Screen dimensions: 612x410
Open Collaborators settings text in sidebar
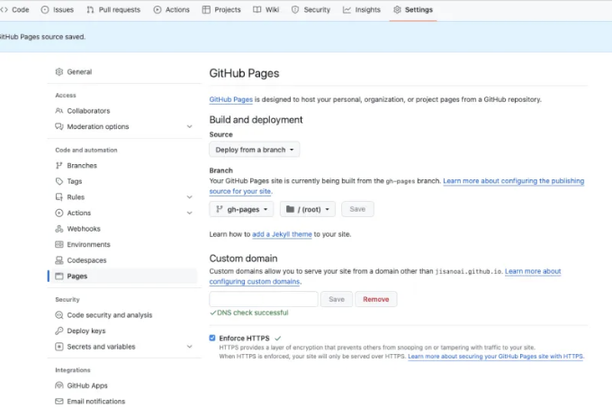point(88,111)
